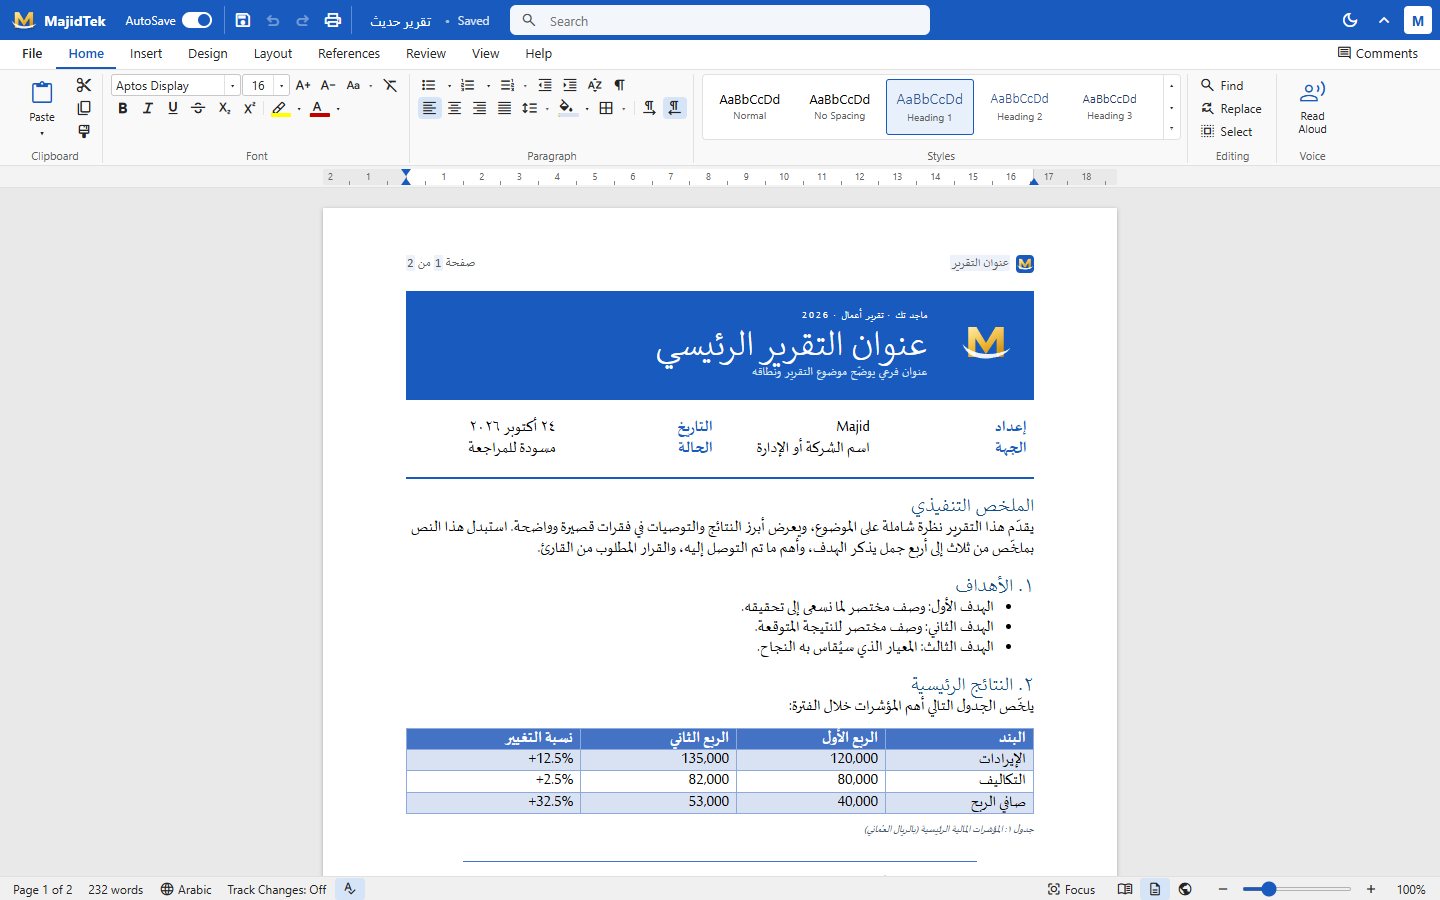1440x900 pixels.
Task: Clear formatting with the eraser icon
Action: 390,85
